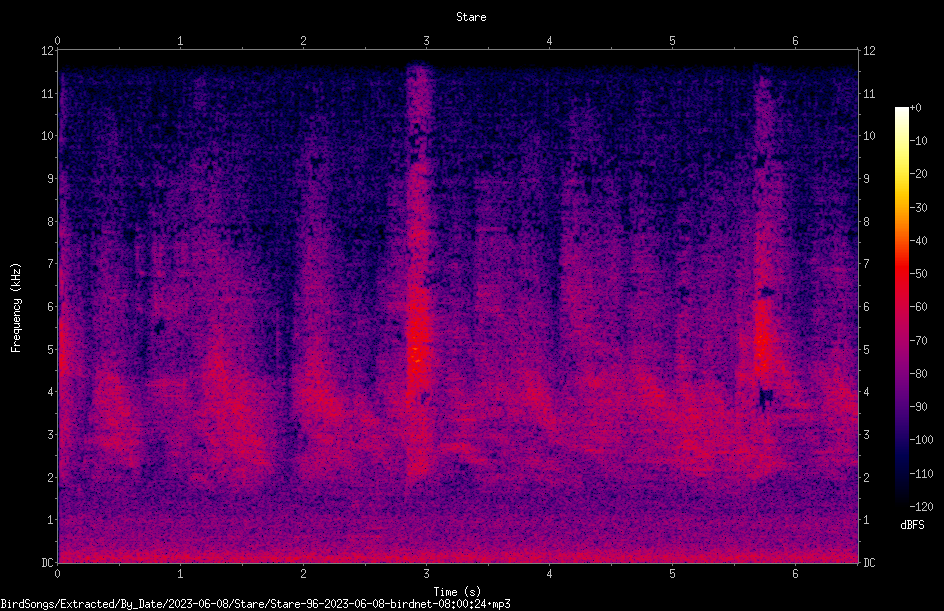Click the 8 kHz tick on the right axis
944x611 pixels.
(x=866, y=222)
